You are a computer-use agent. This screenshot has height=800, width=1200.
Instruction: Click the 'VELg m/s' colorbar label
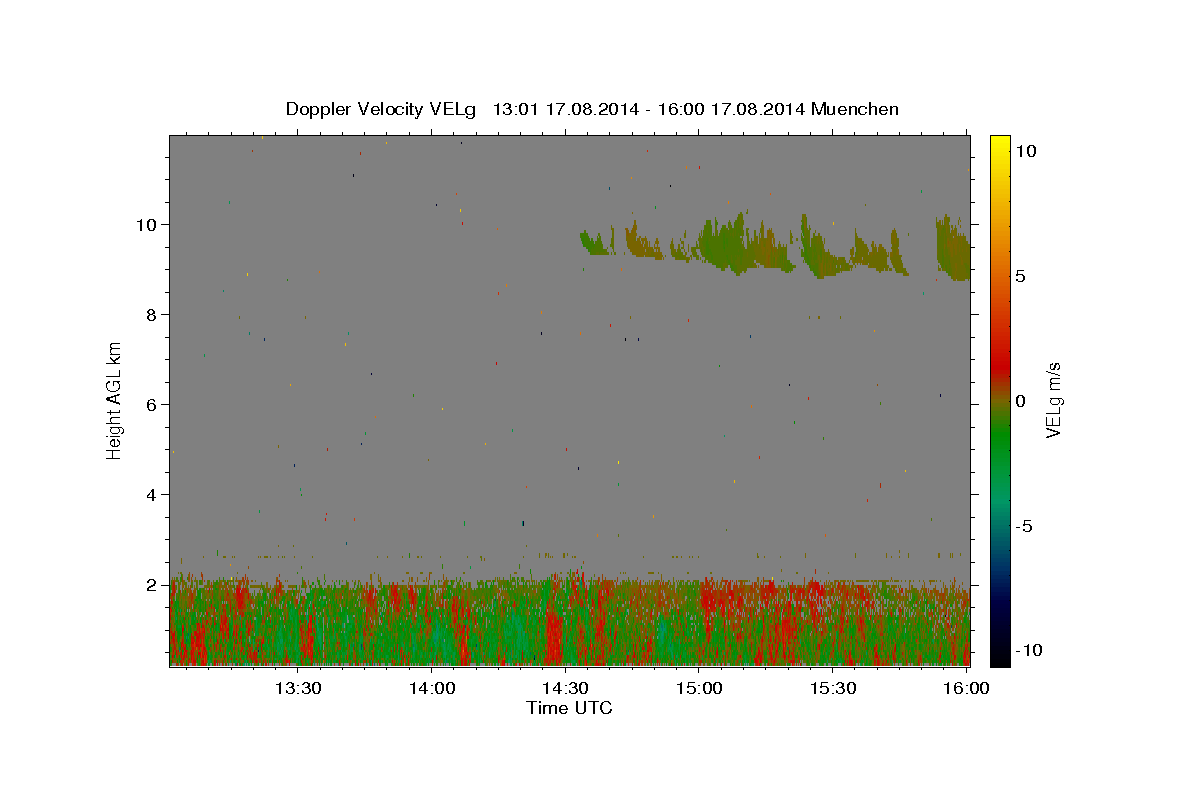pyautogui.click(x=1053, y=400)
